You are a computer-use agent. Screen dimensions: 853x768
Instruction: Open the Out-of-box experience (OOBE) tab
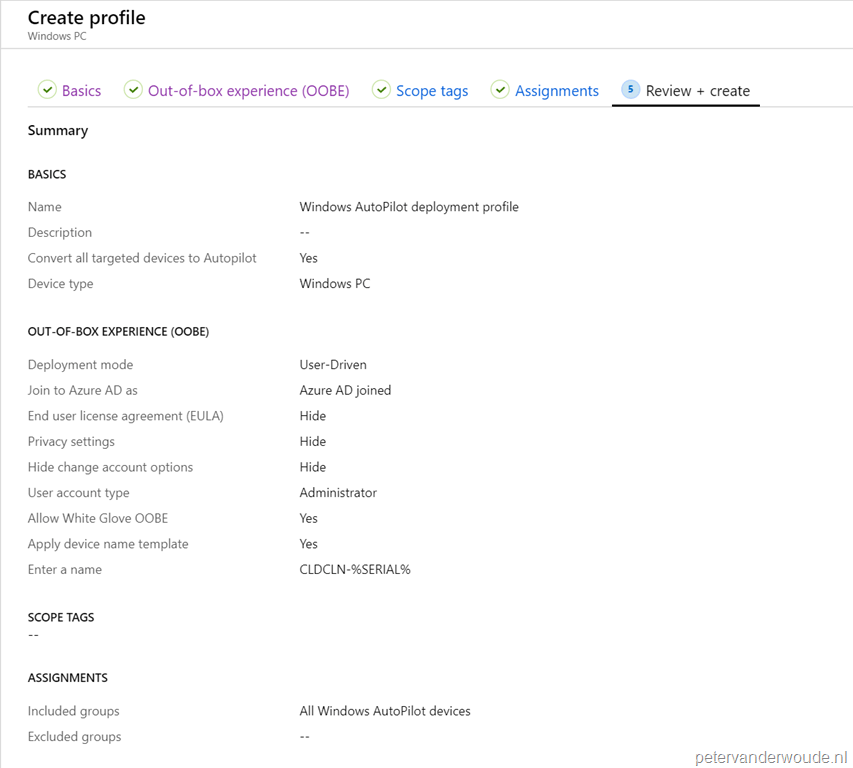pos(250,90)
